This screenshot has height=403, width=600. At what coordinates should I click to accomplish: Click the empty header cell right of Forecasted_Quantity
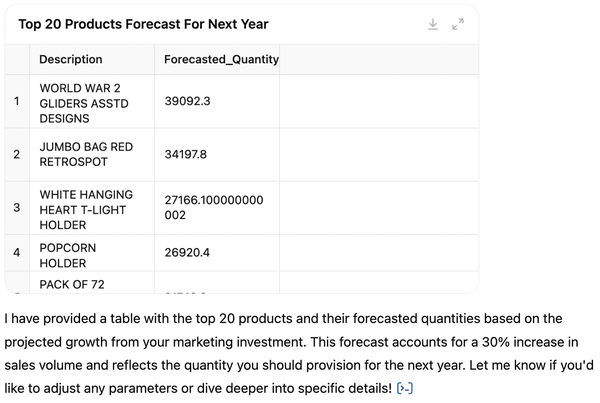tap(379, 60)
